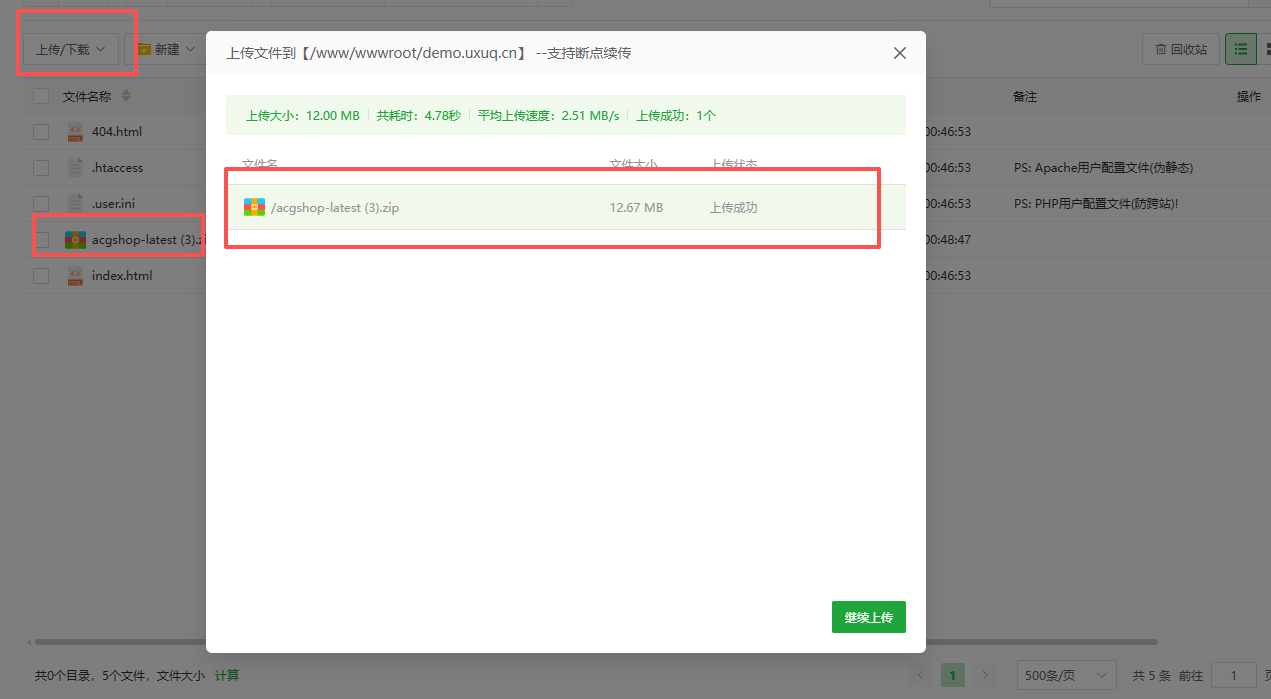Click the .user.ini file icon
Viewport: 1271px width, 699px height.
[x=76, y=203]
